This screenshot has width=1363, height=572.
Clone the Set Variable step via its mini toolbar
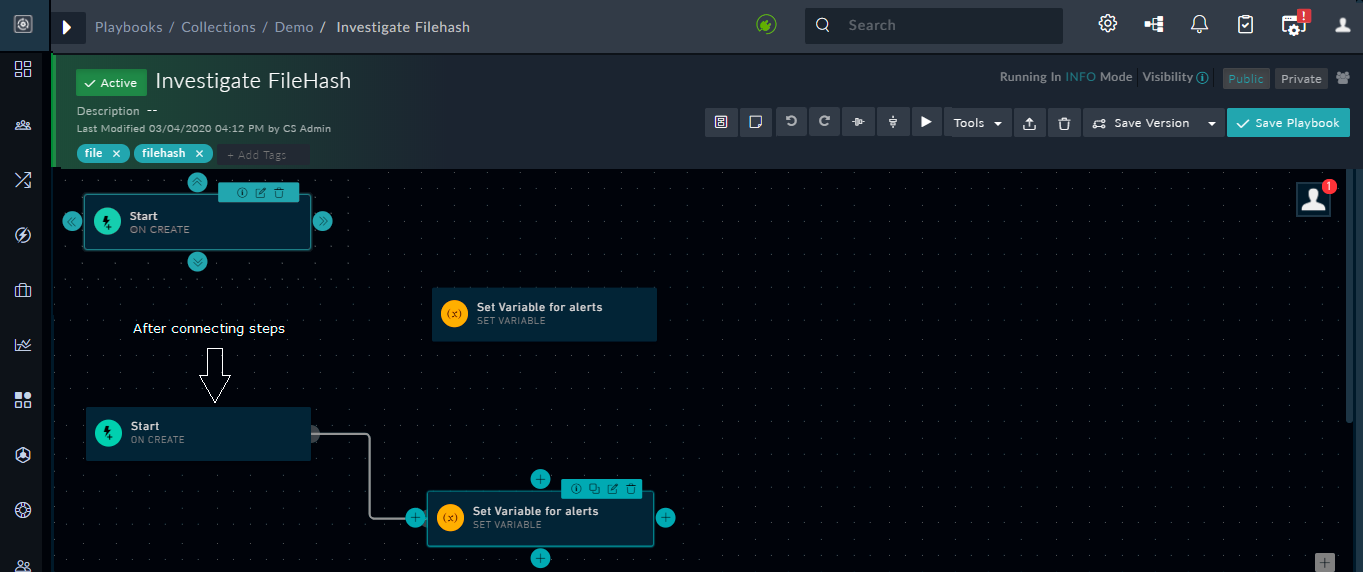point(594,489)
